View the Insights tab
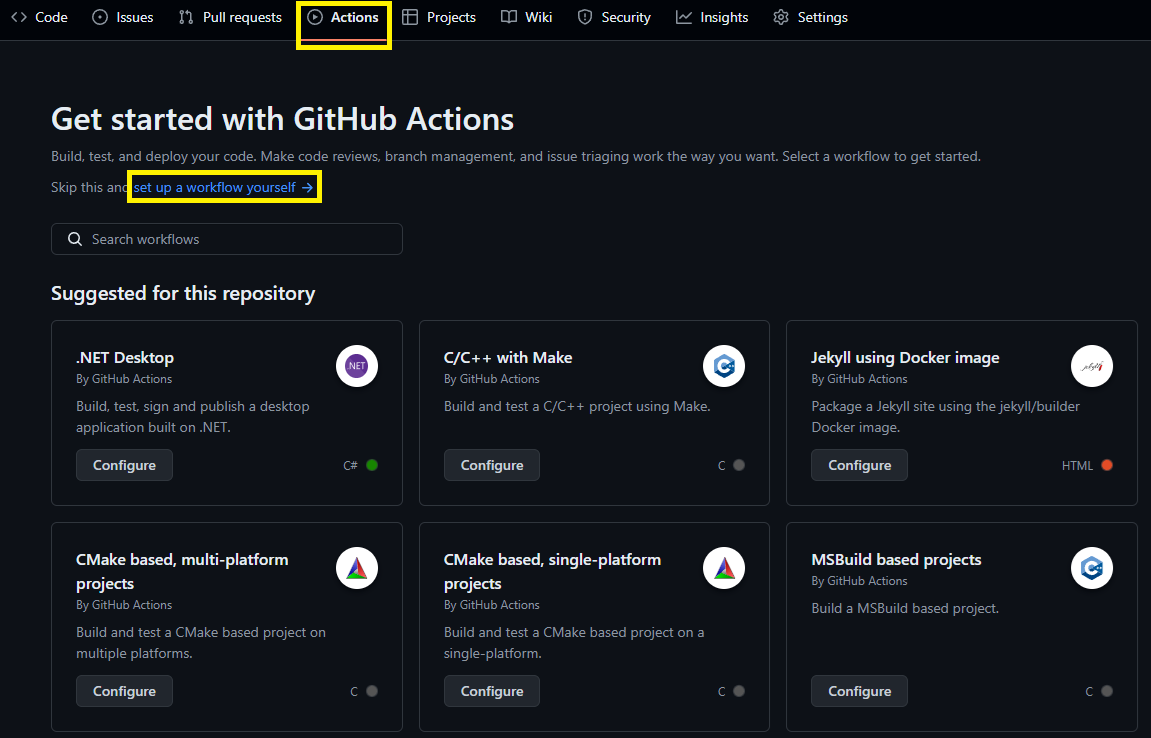The height and width of the screenshot is (738, 1151). (712, 17)
